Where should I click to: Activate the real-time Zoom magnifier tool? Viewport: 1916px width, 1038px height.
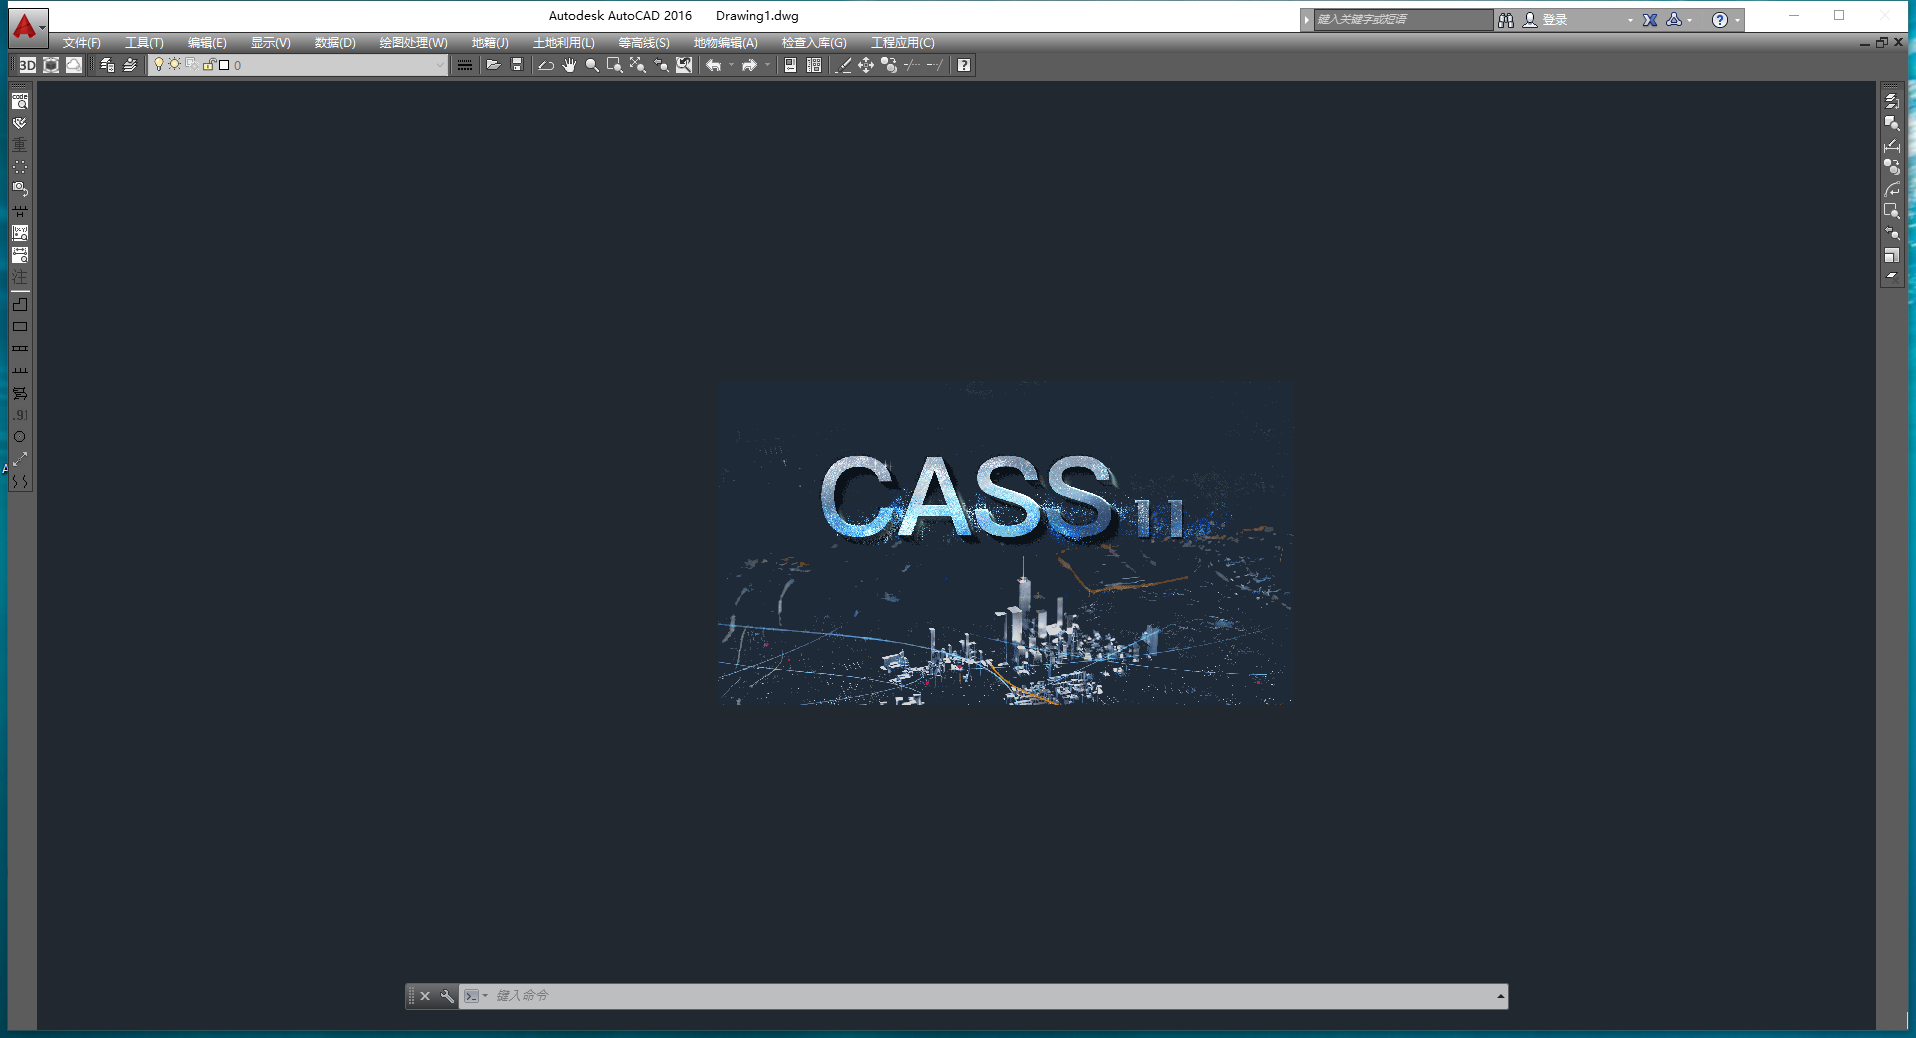point(591,65)
